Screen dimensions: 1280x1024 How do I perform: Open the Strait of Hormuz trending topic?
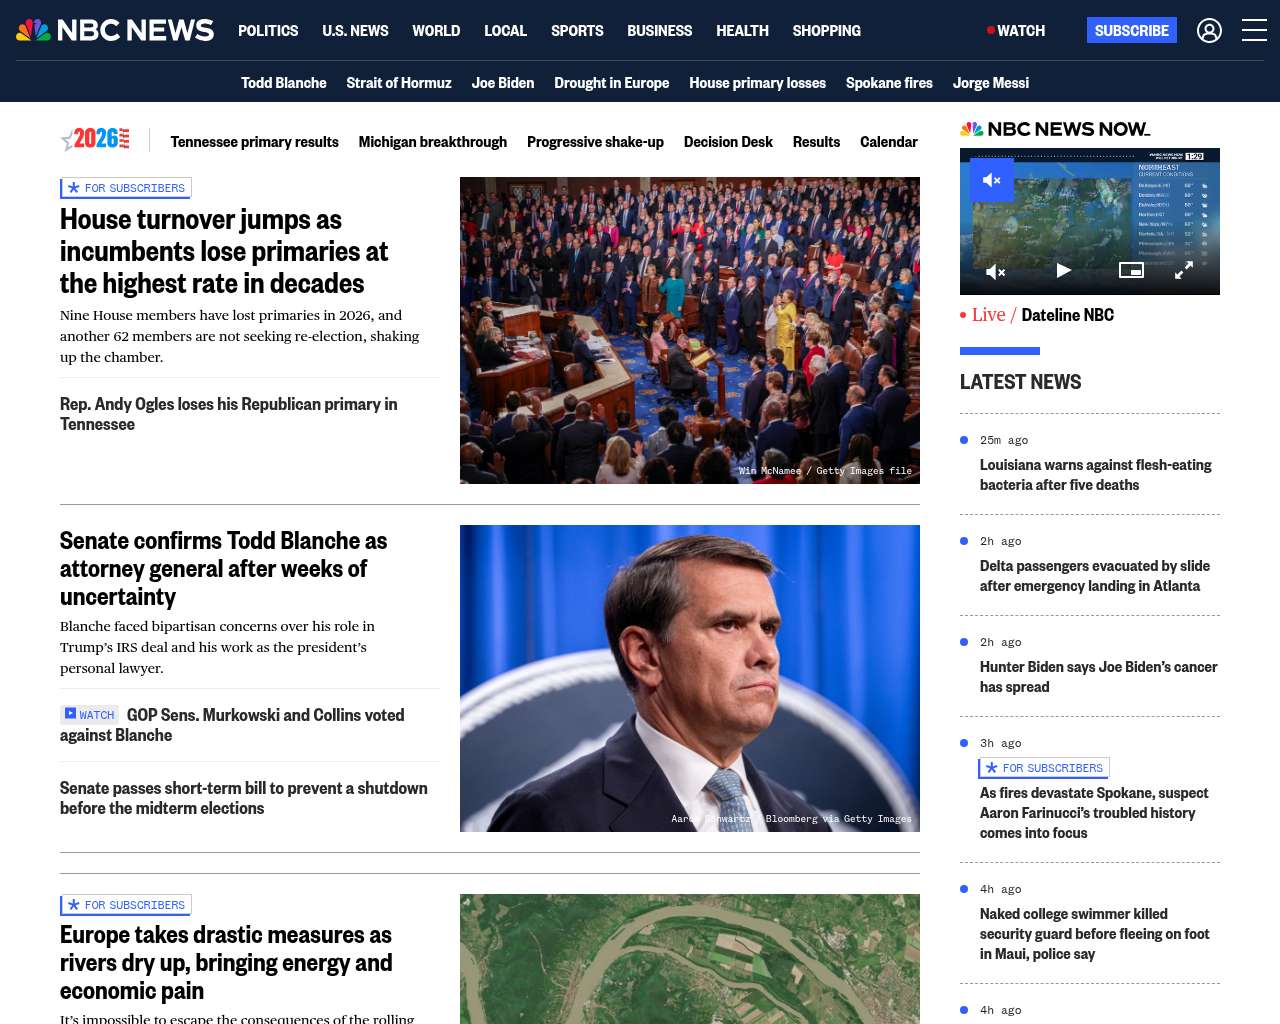coord(399,83)
